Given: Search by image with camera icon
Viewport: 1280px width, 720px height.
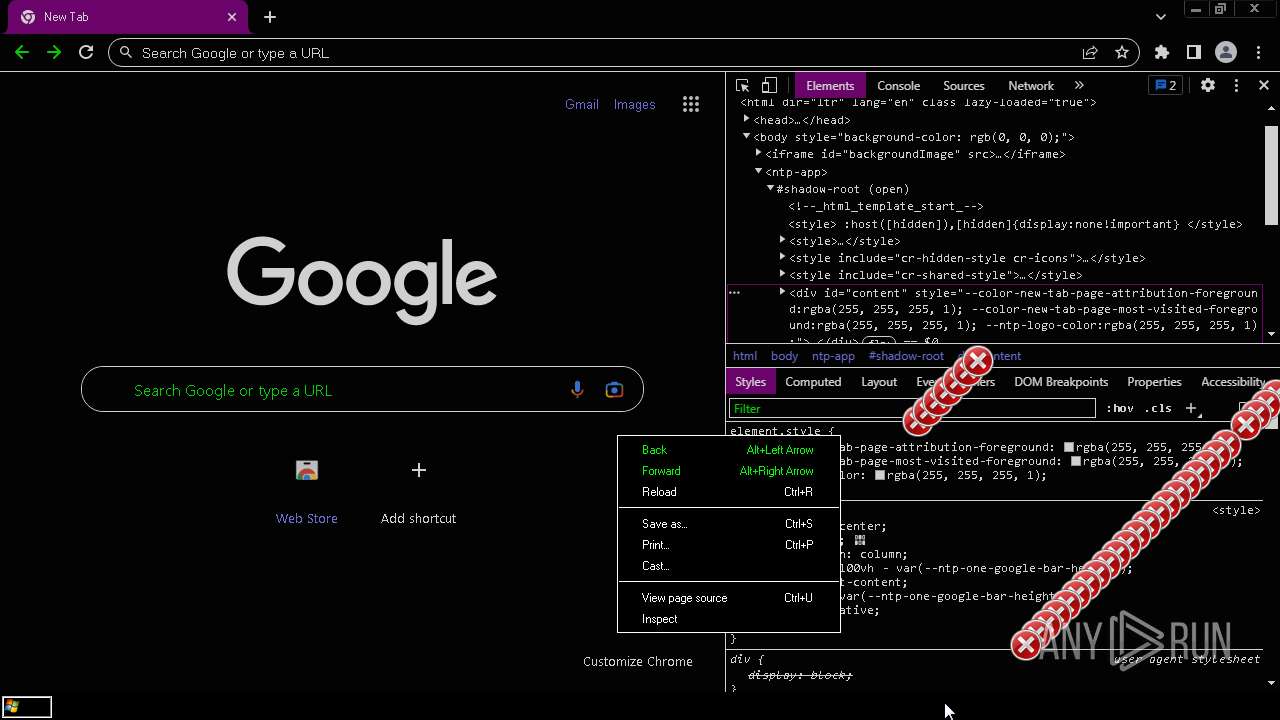Looking at the screenshot, I should click(614, 390).
